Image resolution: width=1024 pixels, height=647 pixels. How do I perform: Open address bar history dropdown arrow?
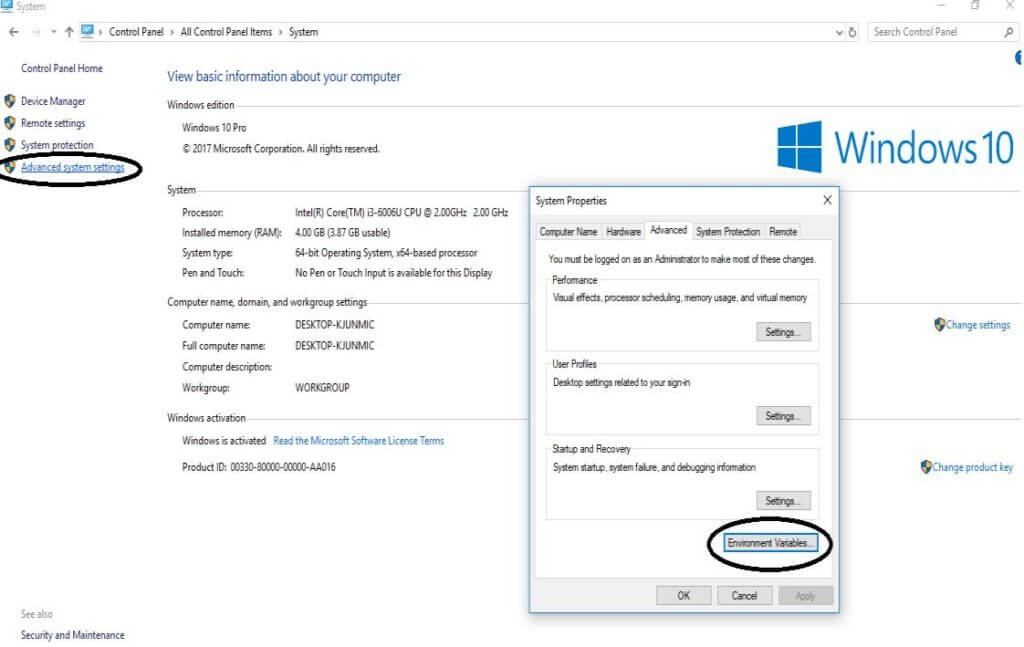click(839, 32)
